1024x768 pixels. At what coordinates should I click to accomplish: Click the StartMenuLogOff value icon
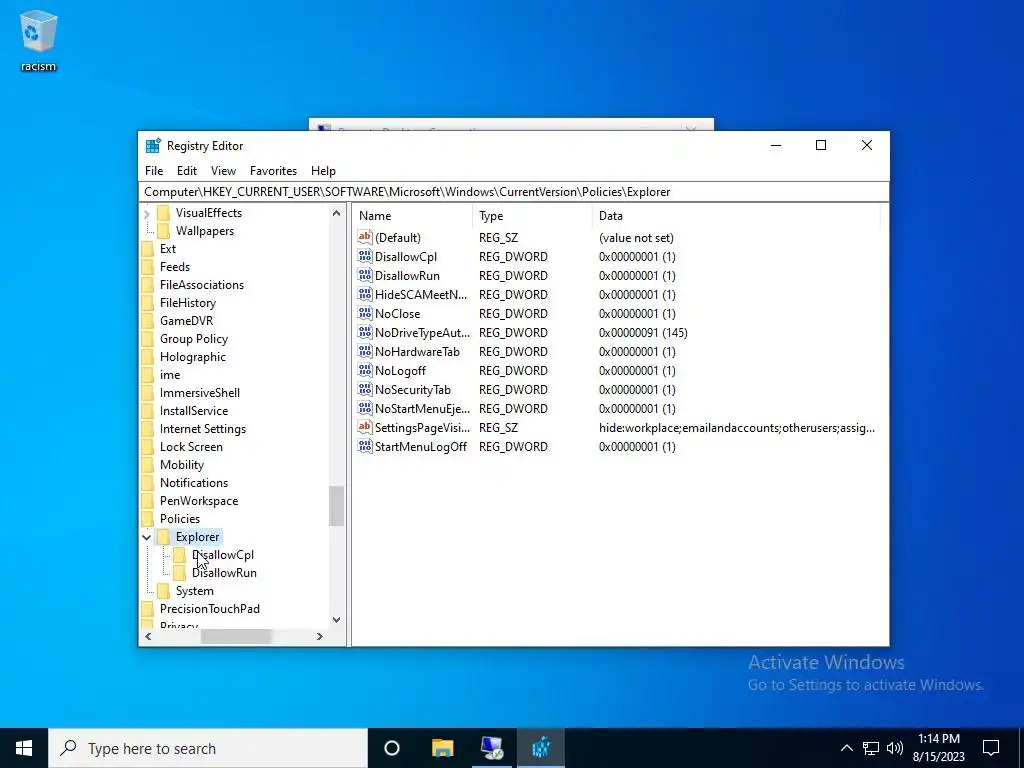[365, 446]
